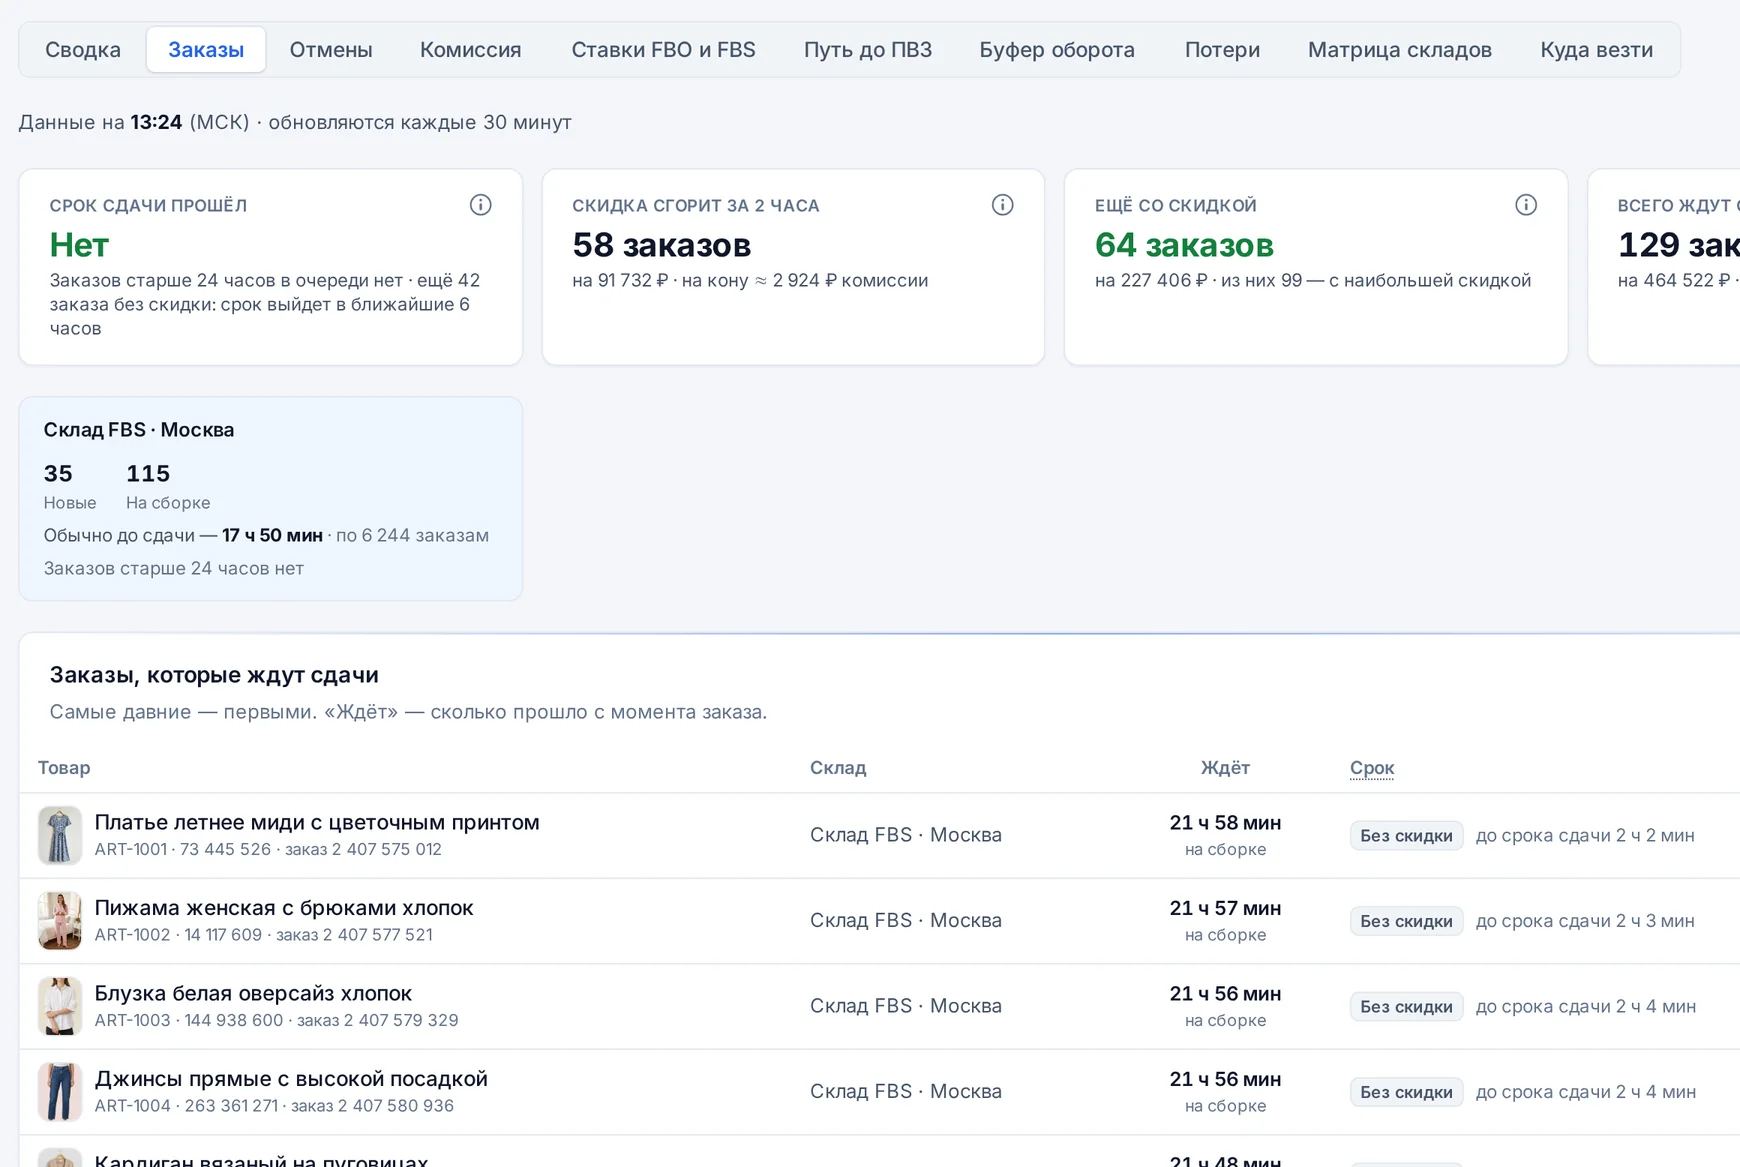1740x1167 pixels.
Task: Open the «Путь до ПВЗ» tab
Action: 868,50
